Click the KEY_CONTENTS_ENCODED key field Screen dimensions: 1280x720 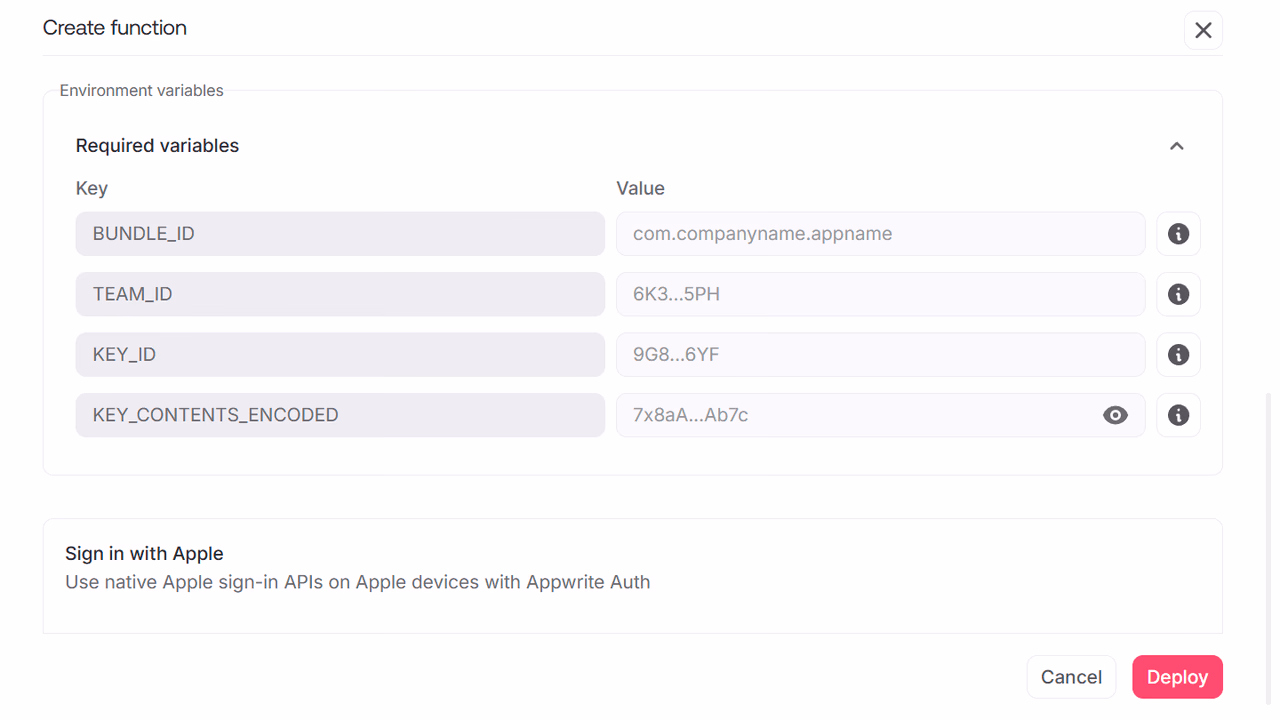tap(340, 415)
